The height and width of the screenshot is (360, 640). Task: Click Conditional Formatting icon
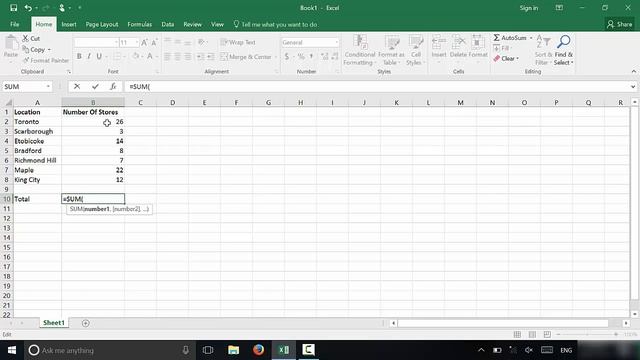point(360,42)
